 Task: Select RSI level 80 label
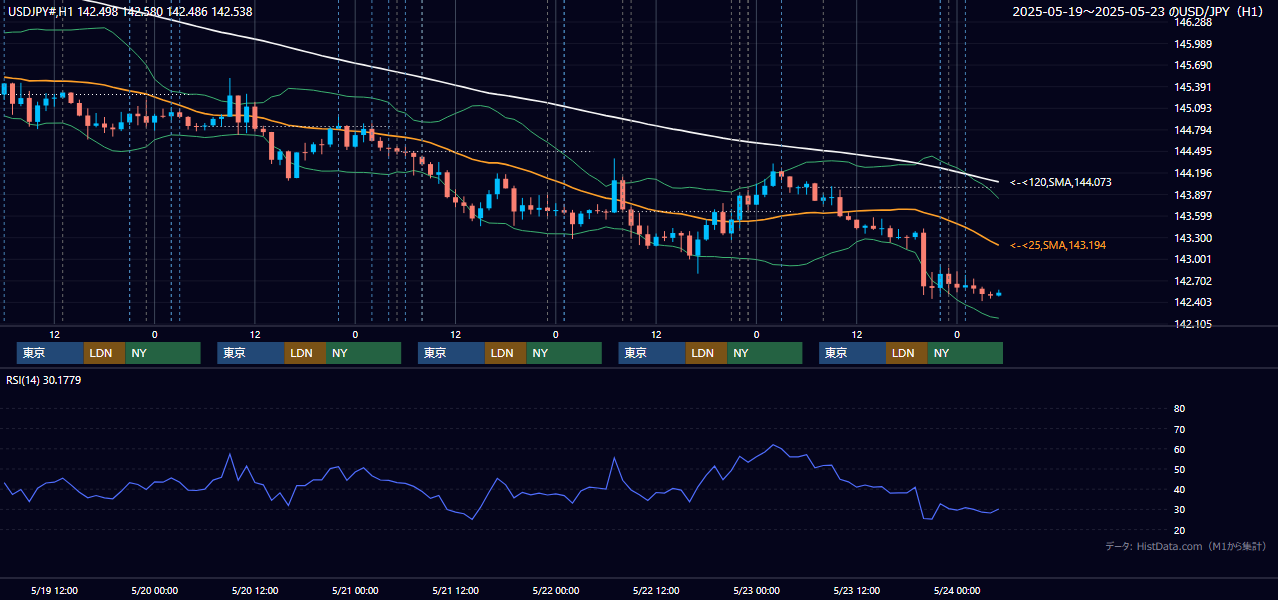1179,409
